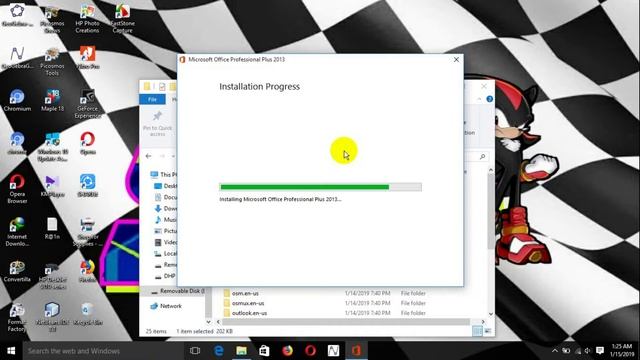
Task: Click the green installation progress bar
Action: click(320, 187)
